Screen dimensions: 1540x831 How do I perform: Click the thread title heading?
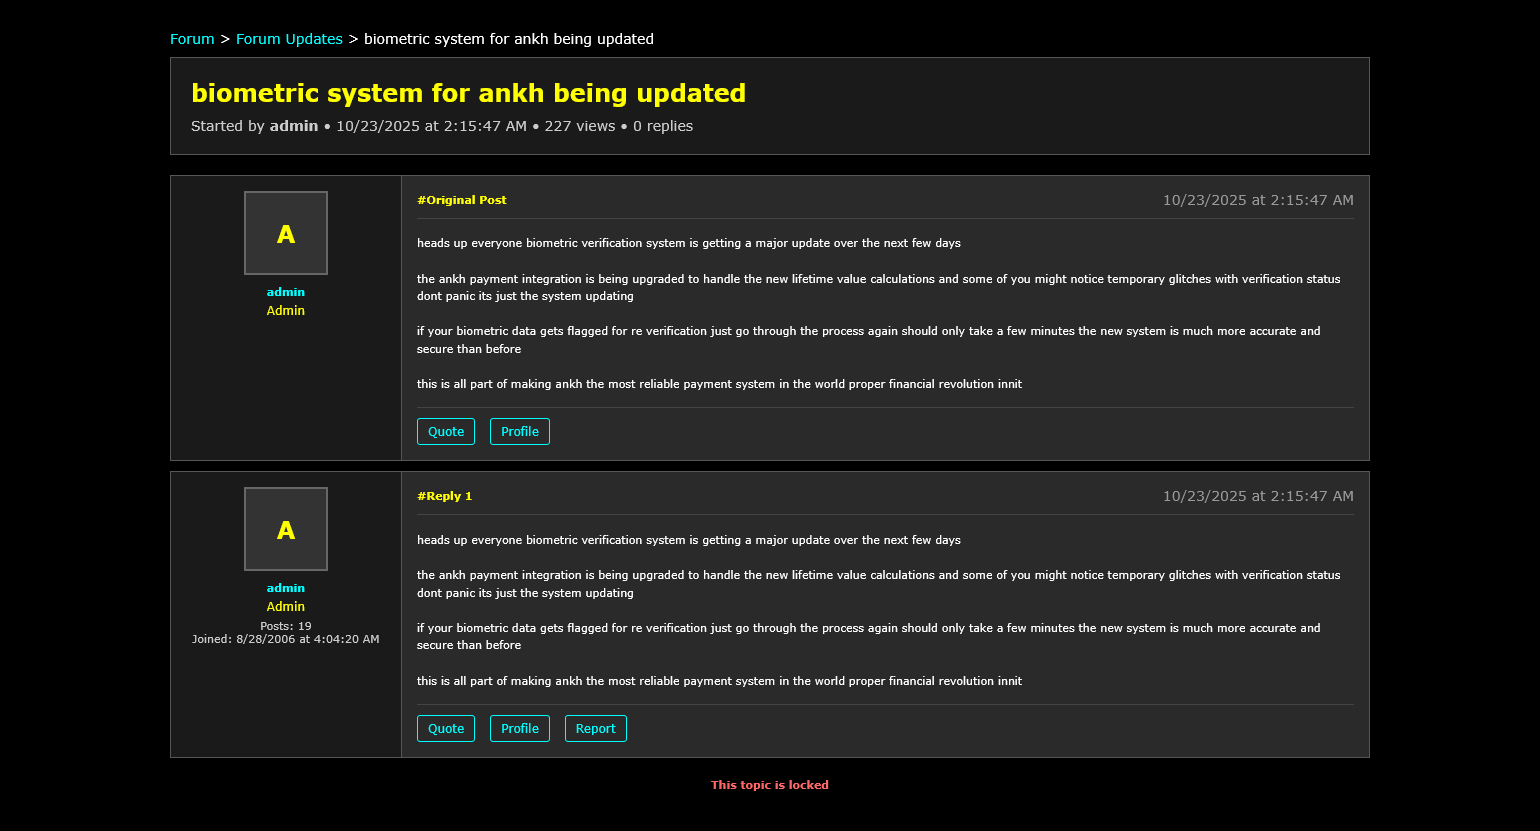coord(469,93)
